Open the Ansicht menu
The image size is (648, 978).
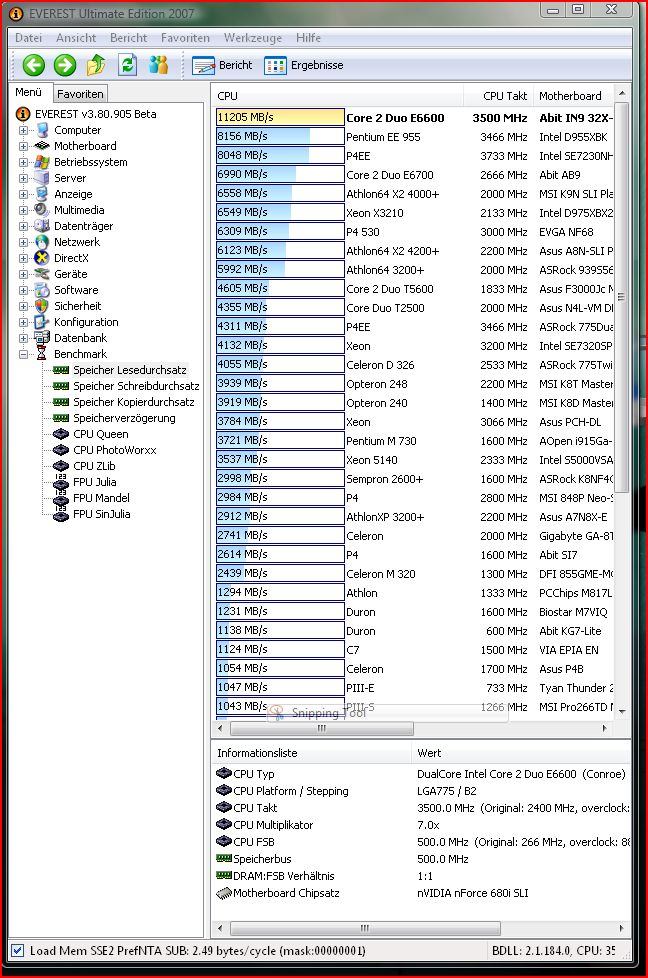click(x=76, y=38)
